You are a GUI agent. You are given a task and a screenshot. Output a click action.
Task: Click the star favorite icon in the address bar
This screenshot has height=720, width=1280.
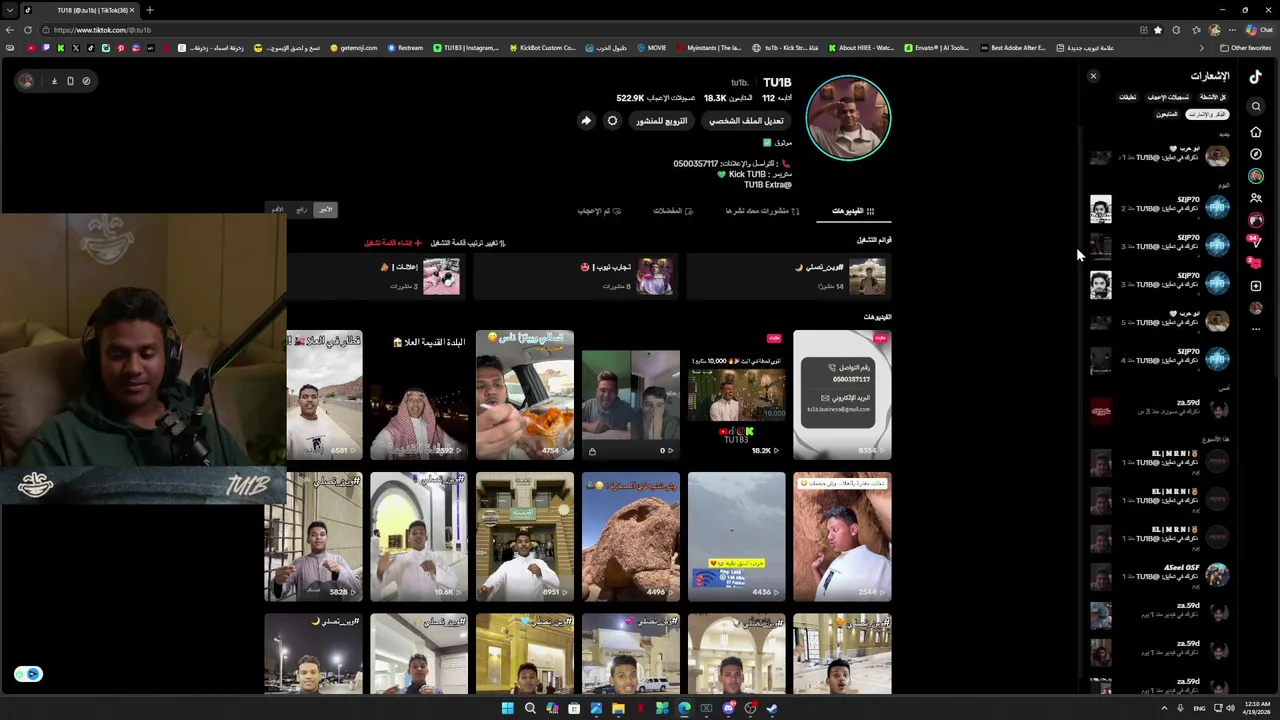1158,30
